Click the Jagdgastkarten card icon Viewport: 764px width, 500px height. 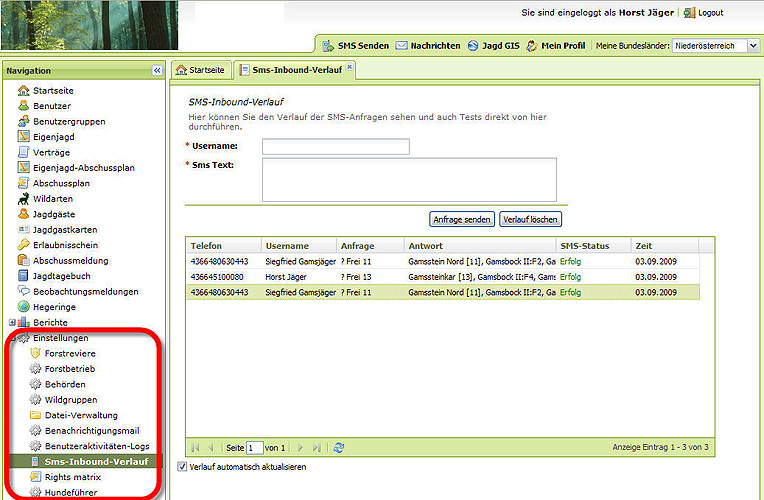[23, 230]
